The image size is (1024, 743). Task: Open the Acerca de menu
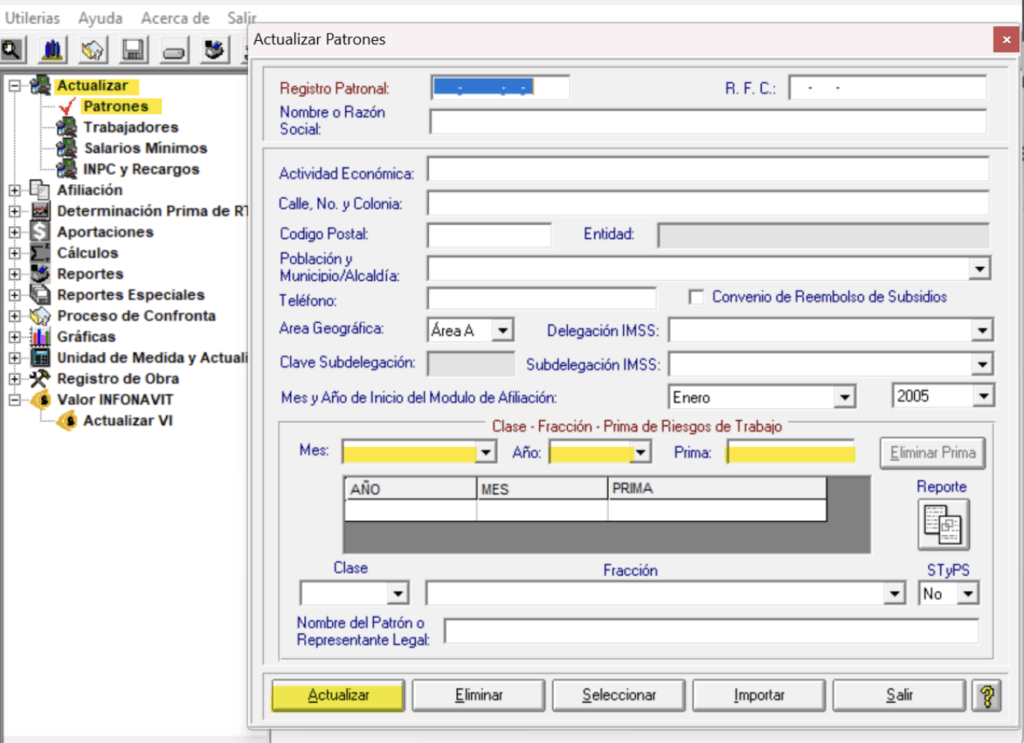pyautogui.click(x=175, y=18)
